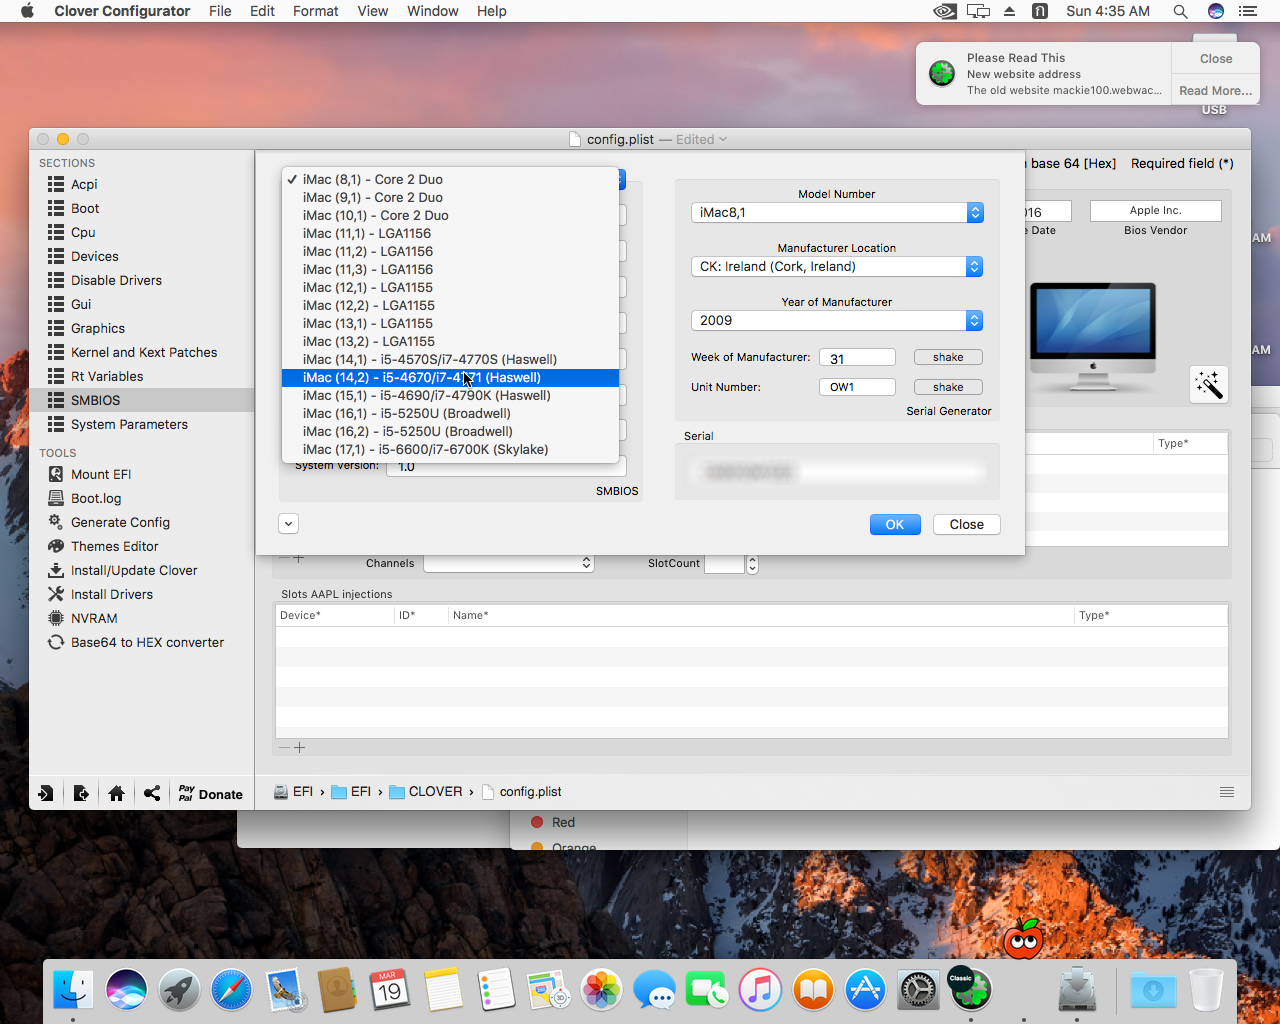Add a Slots AAPL injection row with plus
This screenshot has width=1280, height=1024.
click(299, 747)
